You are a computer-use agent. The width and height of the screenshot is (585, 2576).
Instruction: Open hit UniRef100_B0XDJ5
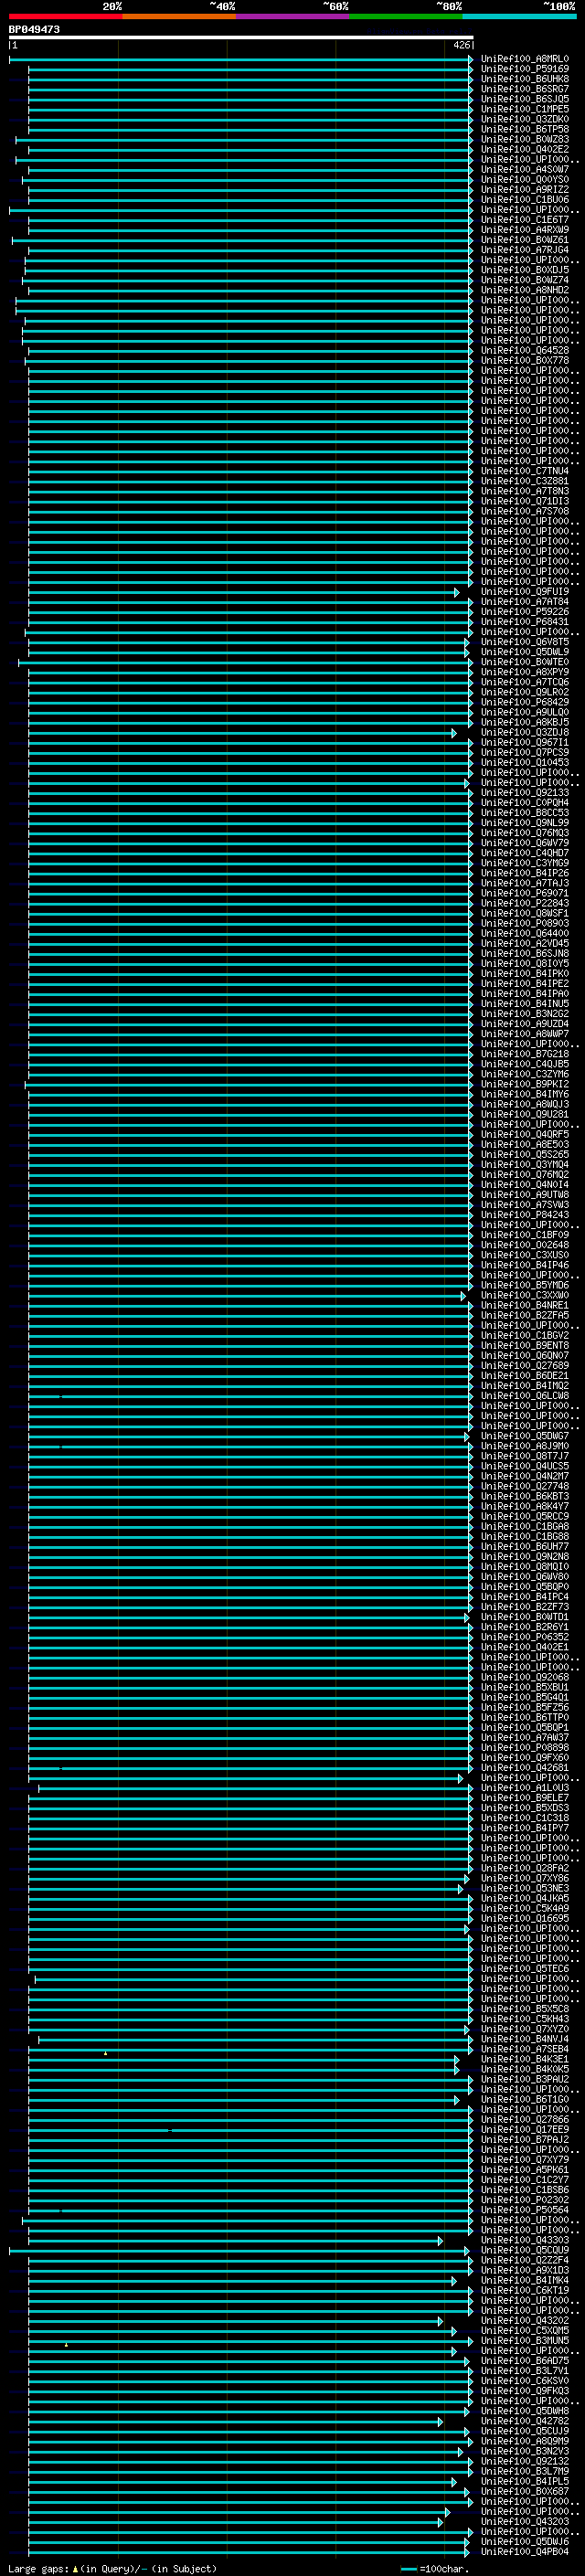524,270
